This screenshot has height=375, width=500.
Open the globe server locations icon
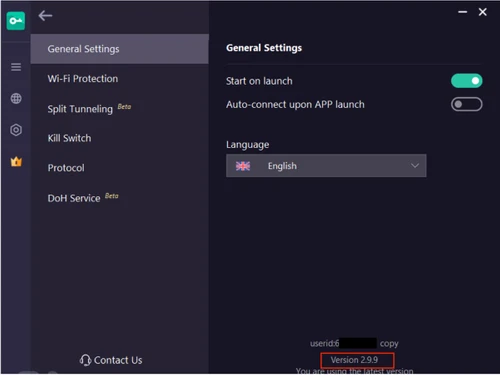(16, 98)
